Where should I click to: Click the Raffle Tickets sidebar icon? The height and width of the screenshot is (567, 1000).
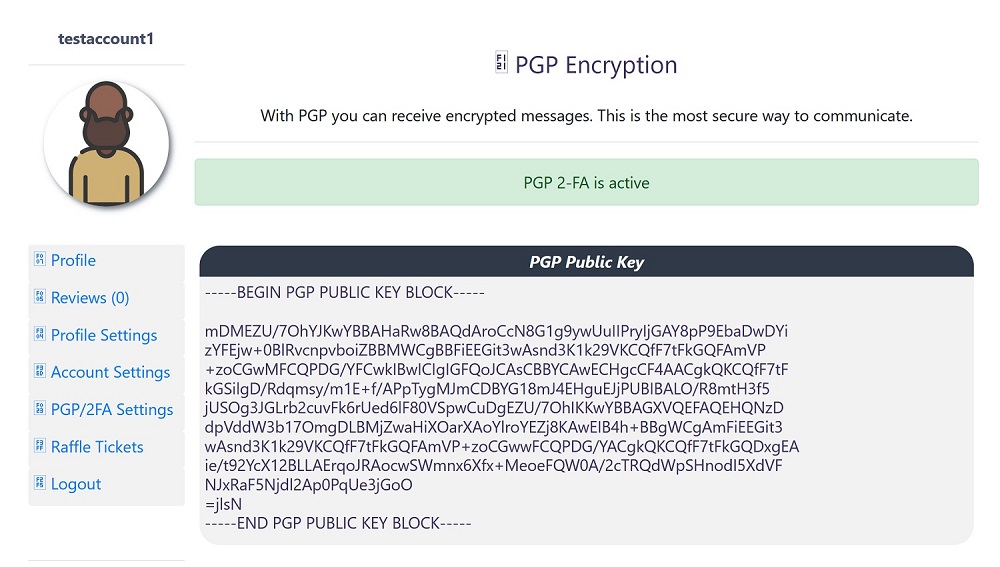pyautogui.click(x=40, y=446)
